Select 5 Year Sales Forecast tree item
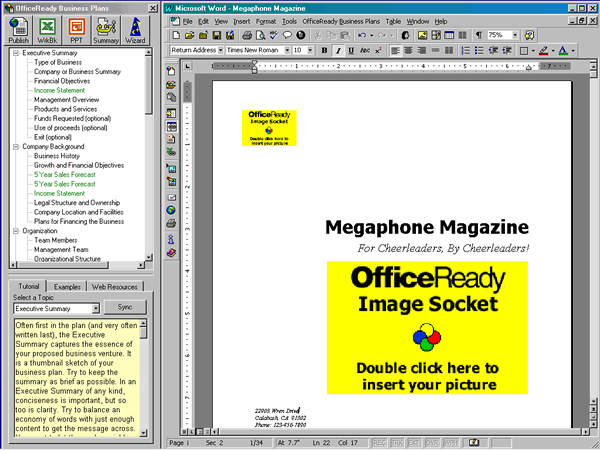This screenshot has width=600, height=450. click(x=65, y=174)
